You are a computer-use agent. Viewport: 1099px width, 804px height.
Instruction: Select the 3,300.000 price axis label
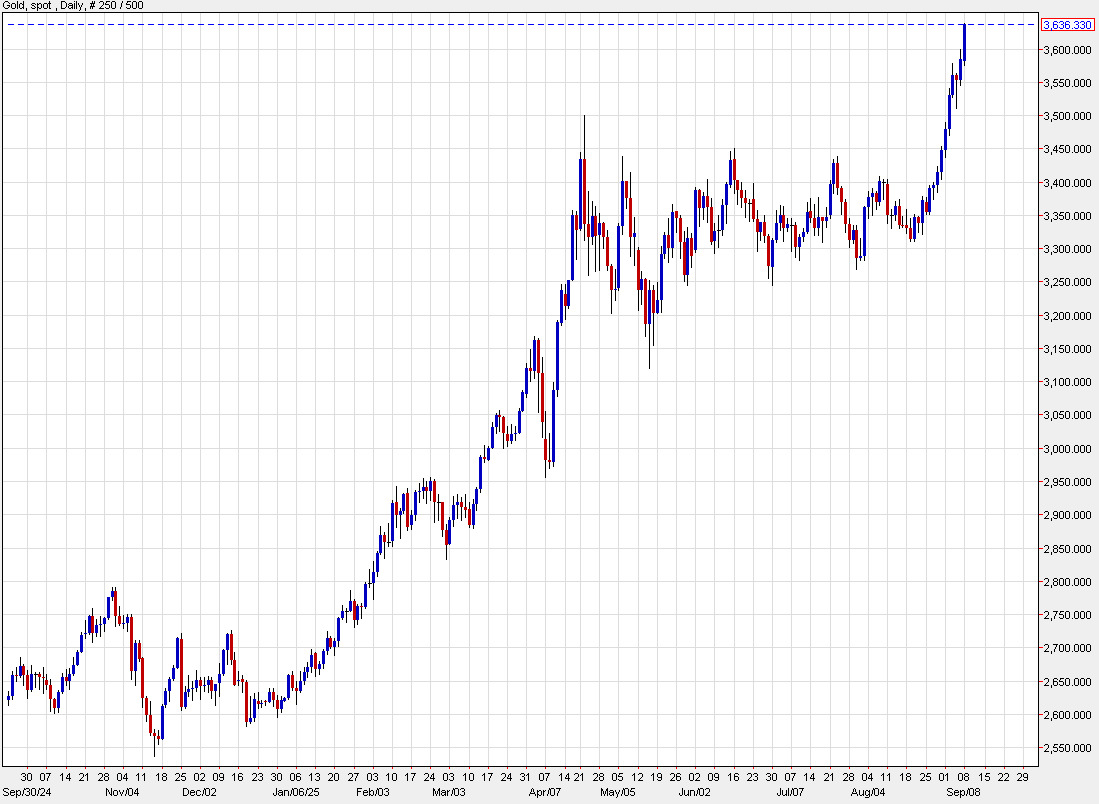point(1067,249)
